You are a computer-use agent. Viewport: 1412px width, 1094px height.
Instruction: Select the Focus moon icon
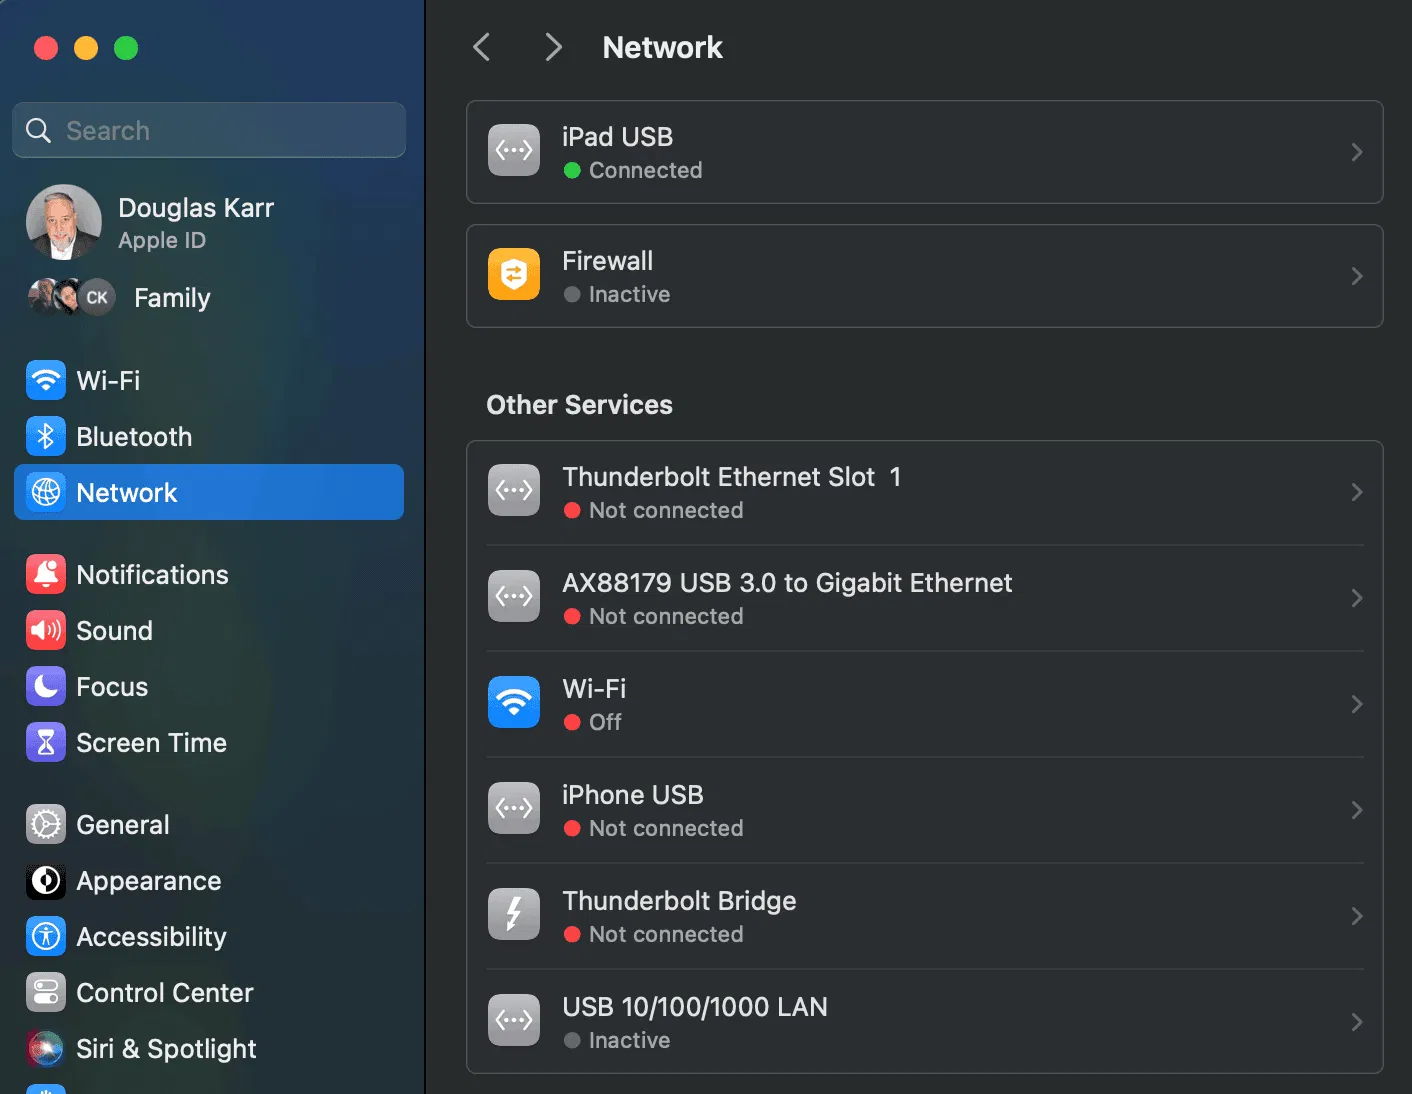(x=46, y=687)
